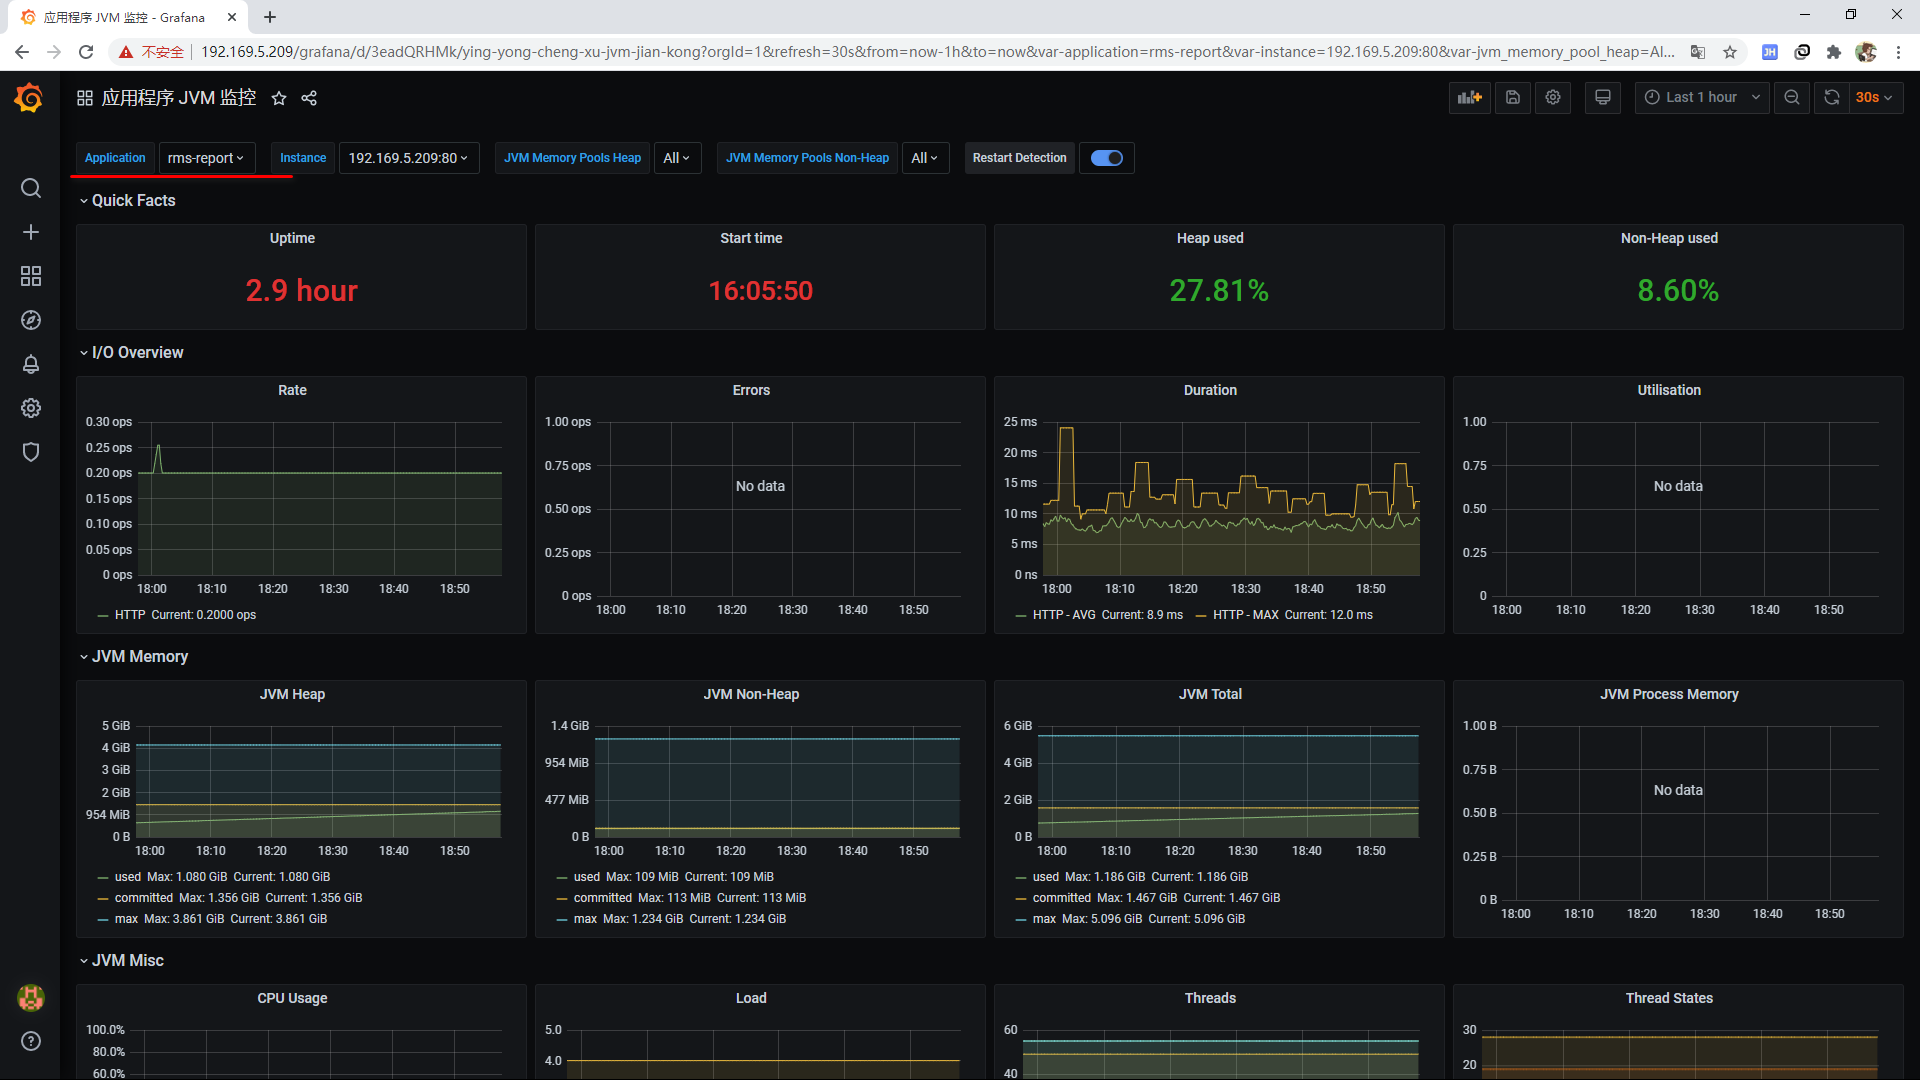Open JVM Memory Pools Heap All dropdown
The width and height of the screenshot is (1920, 1080).
pyautogui.click(x=677, y=158)
